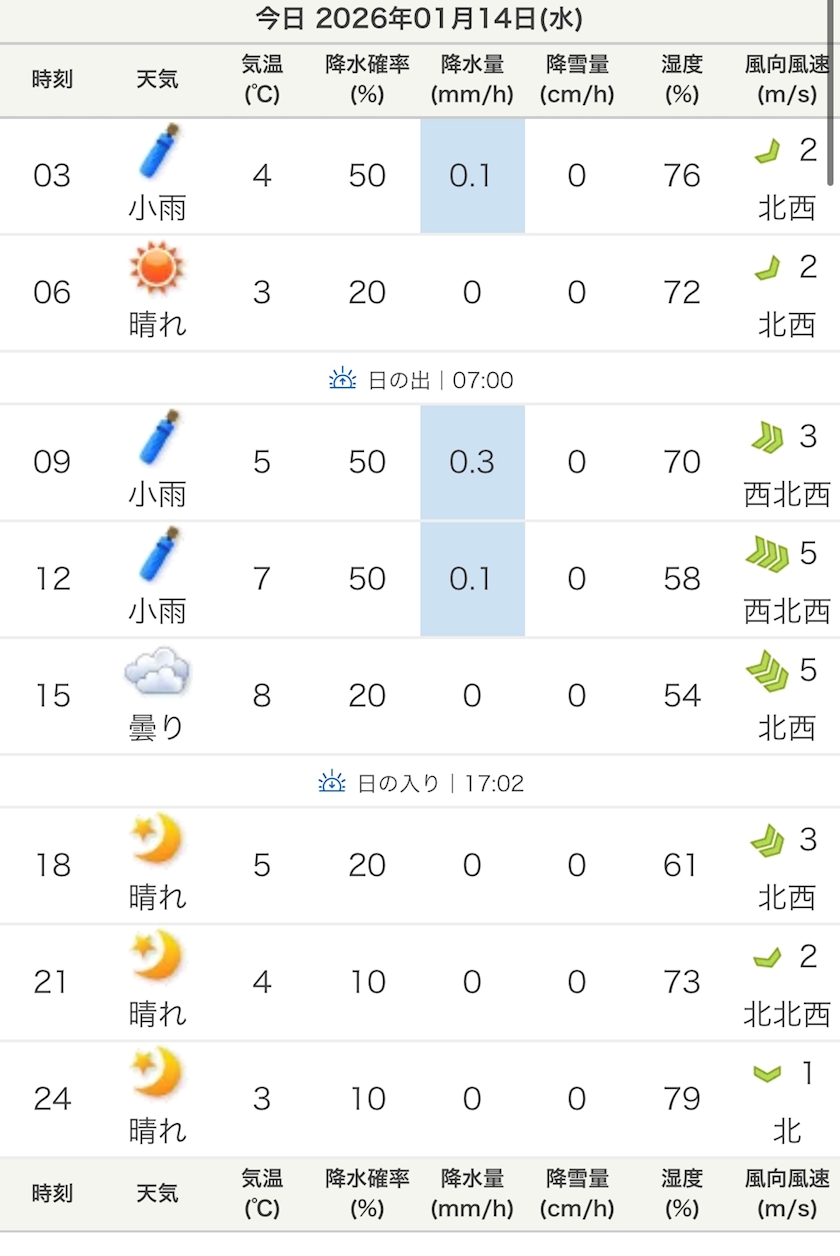The width and height of the screenshot is (840, 1256).
Task: Click the 日の入り 17:02 sunset row
Action: point(420,783)
